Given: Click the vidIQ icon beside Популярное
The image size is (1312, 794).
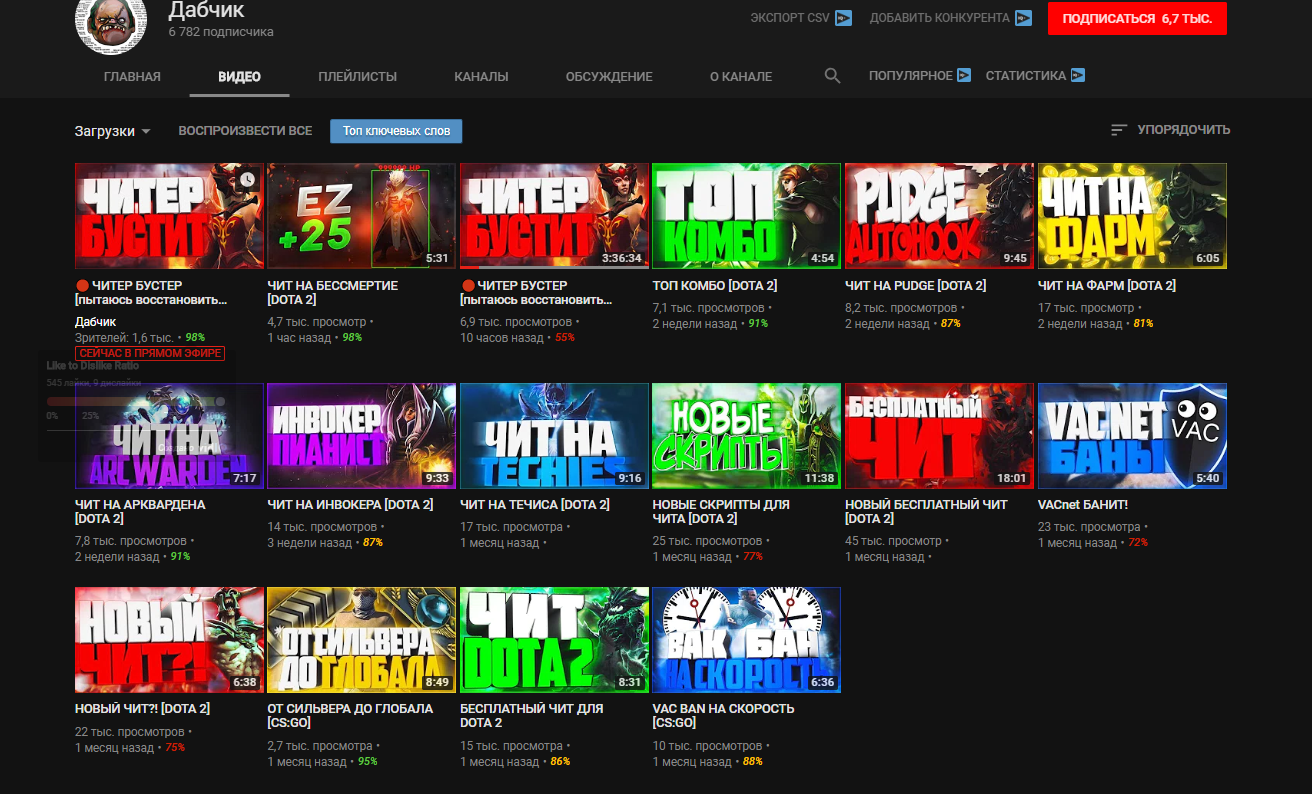Looking at the screenshot, I should pyautogui.click(x=964, y=75).
